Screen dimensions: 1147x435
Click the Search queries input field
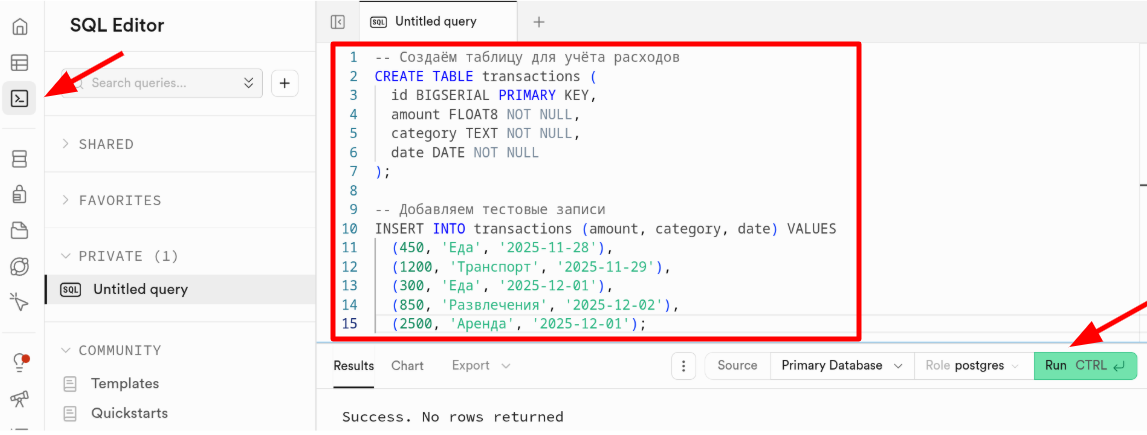[x=160, y=83]
